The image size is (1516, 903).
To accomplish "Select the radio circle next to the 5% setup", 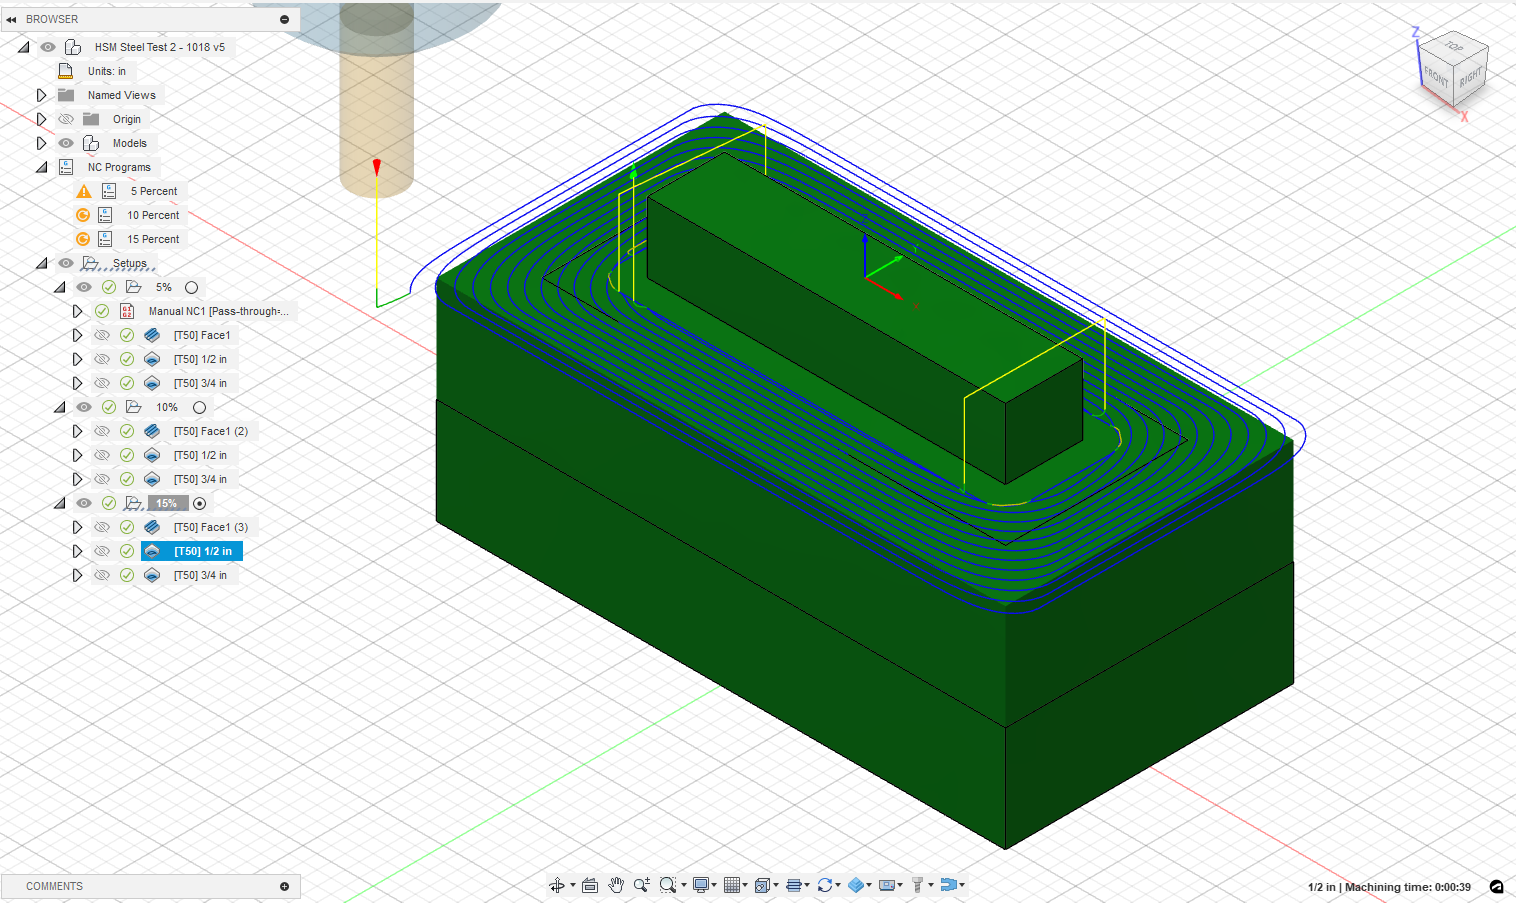I will coord(191,287).
